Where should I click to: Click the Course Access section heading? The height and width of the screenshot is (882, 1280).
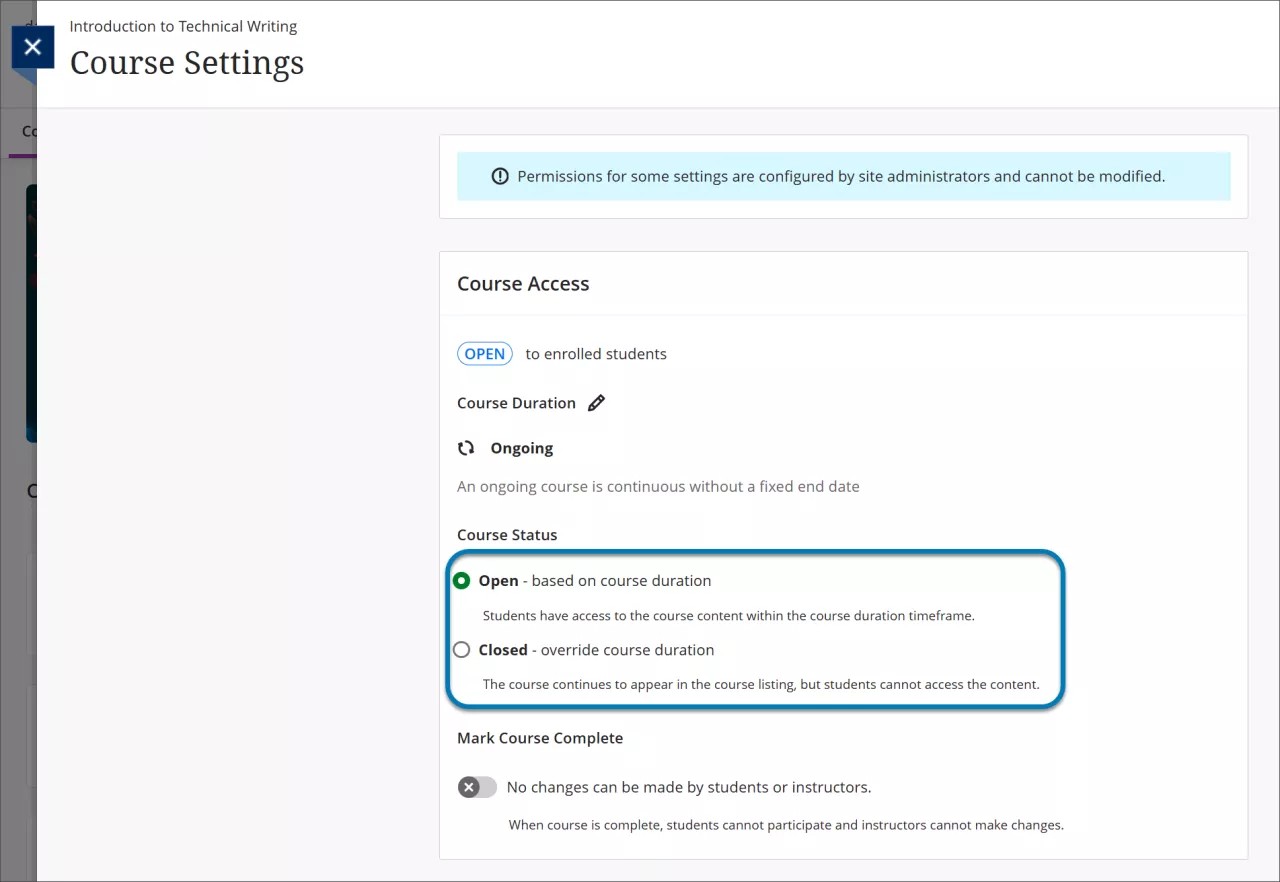[x=523, y=283]
